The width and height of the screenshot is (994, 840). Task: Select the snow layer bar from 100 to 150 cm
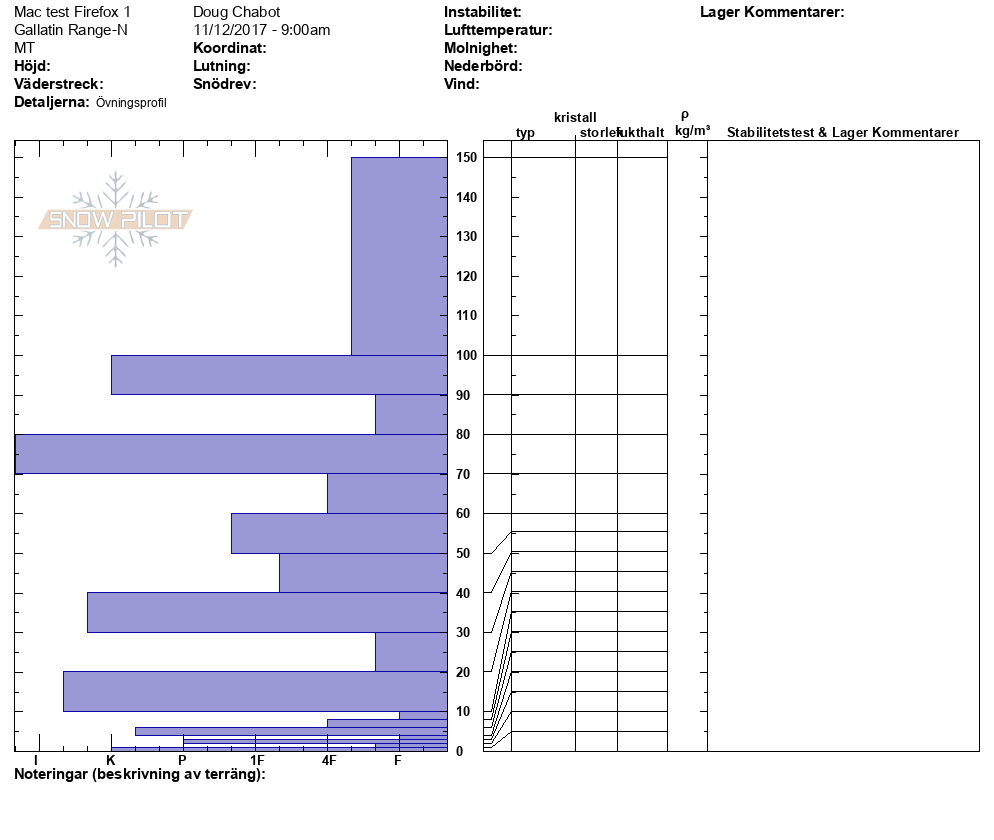(398, 256)
